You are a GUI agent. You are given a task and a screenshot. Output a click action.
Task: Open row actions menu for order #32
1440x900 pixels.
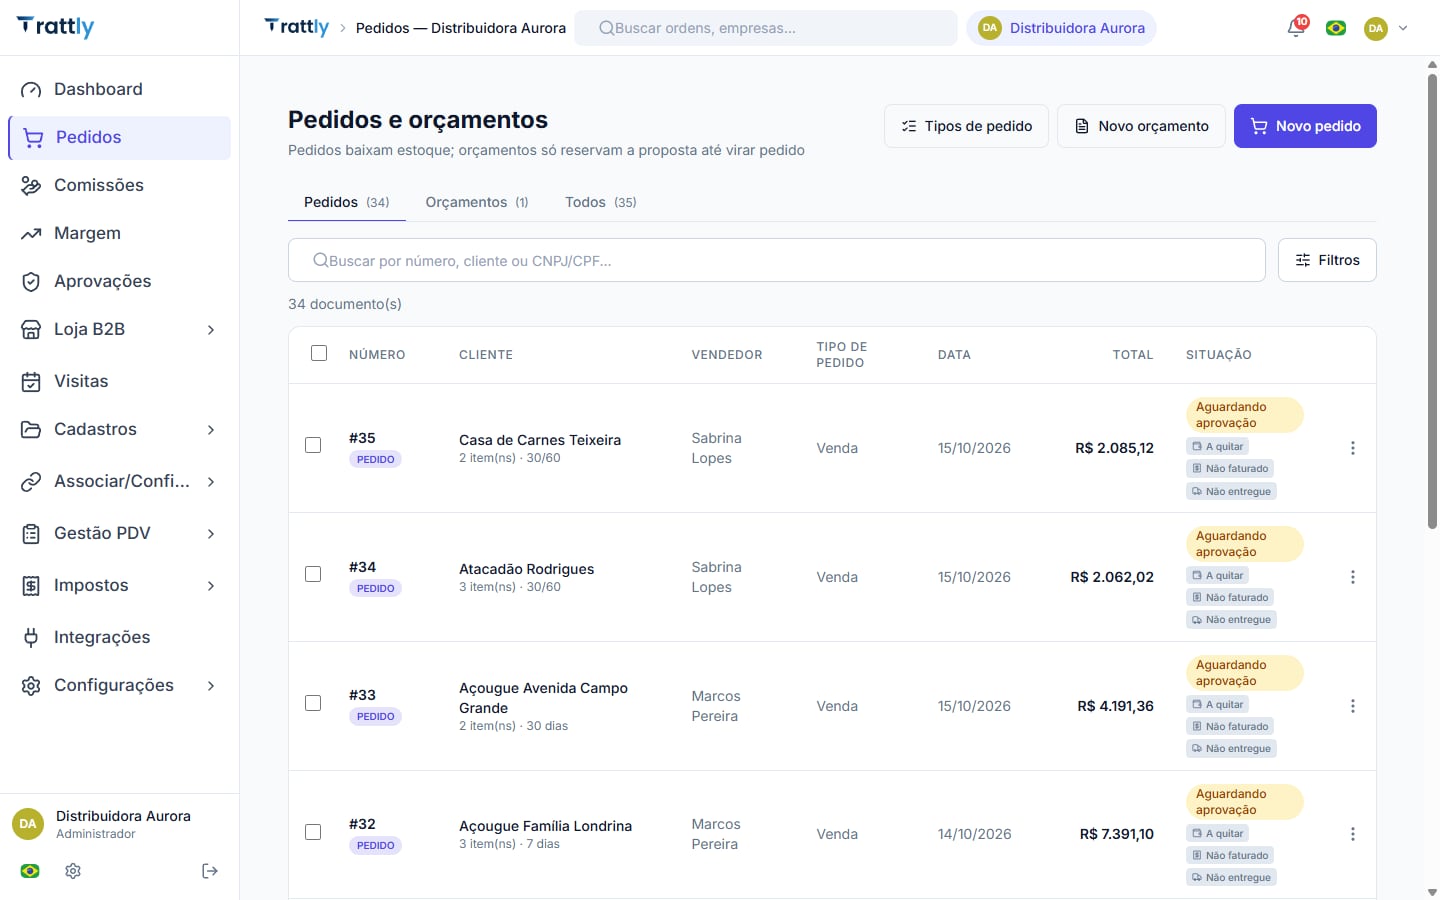click(x=1353, y=834)
